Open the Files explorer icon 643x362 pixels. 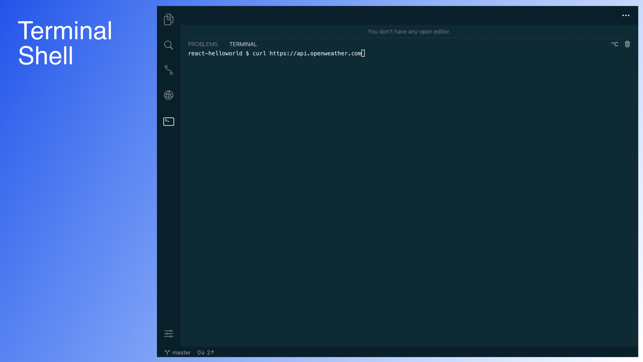pos(169,19)
